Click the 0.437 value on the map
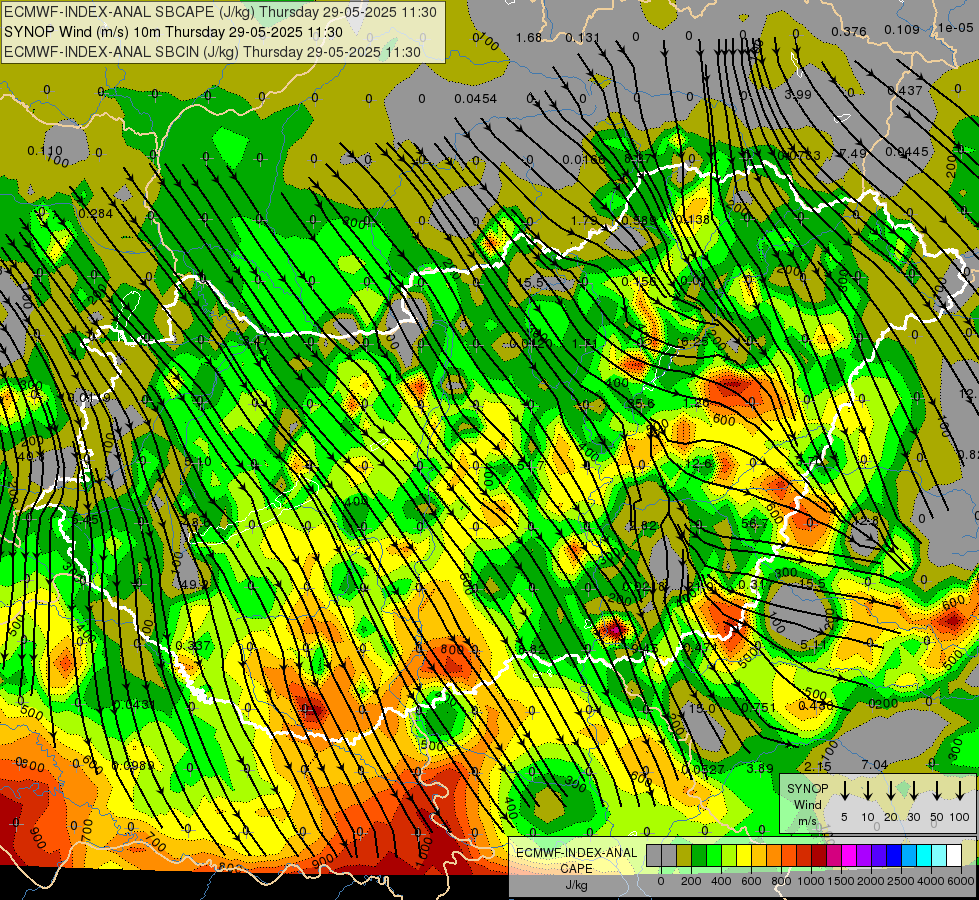 [905, 91]
